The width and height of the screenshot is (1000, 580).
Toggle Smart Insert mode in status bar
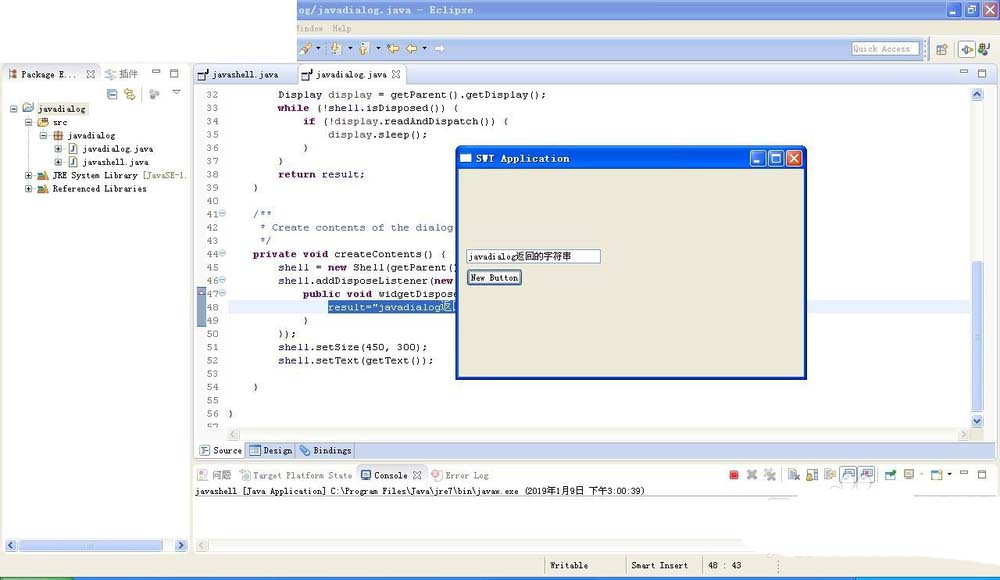(660, 565)
